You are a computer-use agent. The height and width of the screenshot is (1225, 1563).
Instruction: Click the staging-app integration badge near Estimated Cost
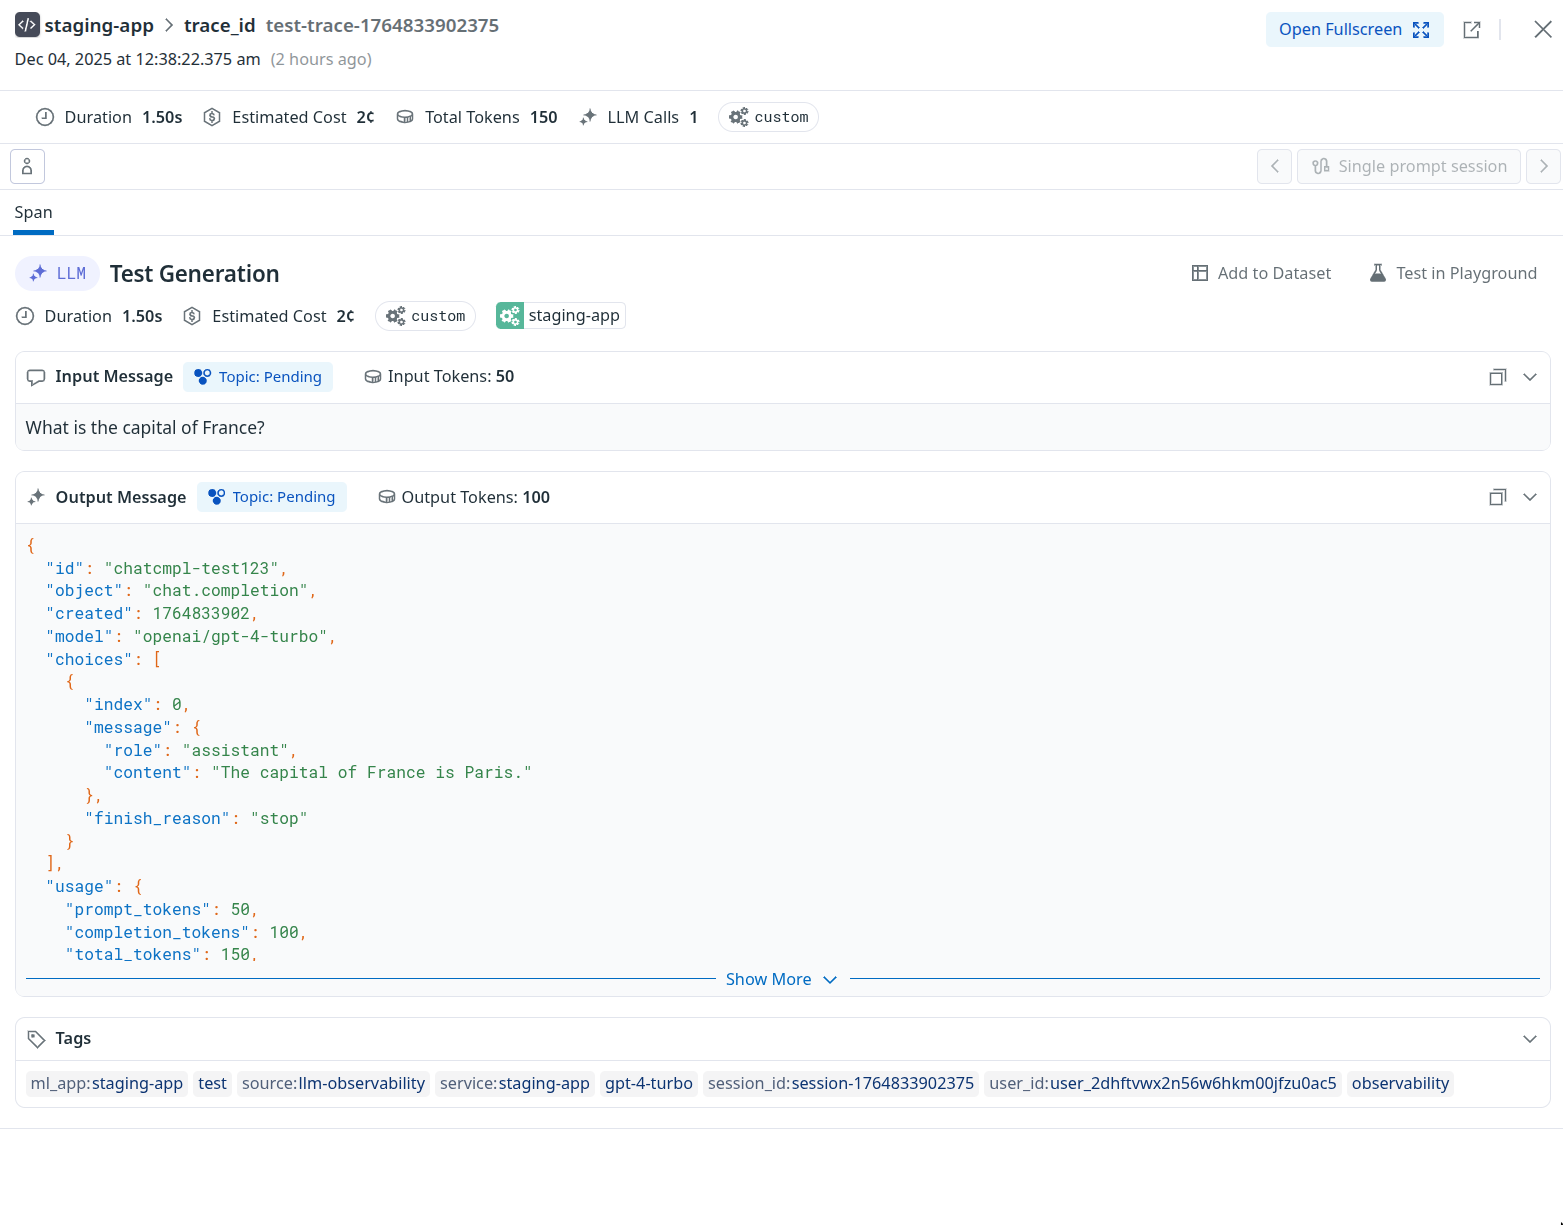coord(560,315)
